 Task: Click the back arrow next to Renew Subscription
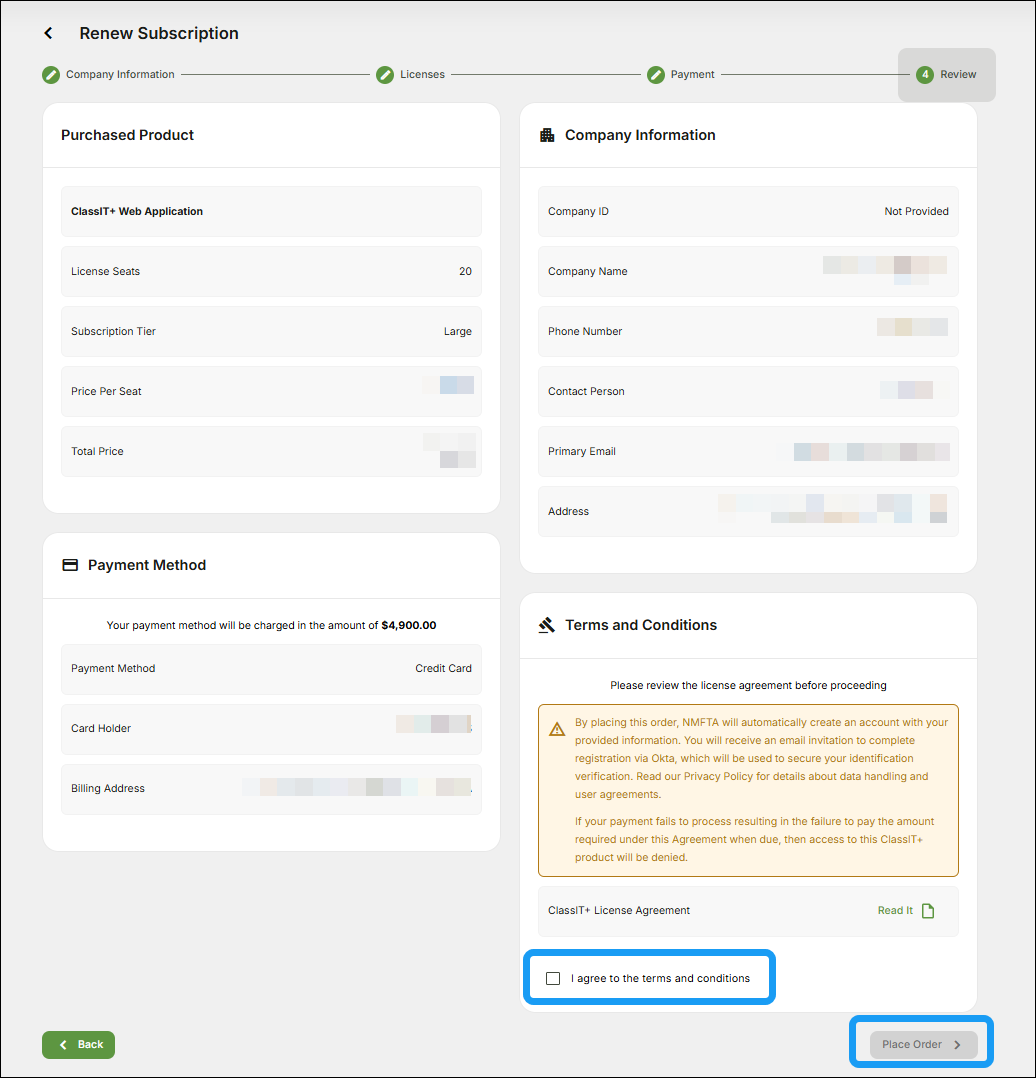(x=48, y=33)
